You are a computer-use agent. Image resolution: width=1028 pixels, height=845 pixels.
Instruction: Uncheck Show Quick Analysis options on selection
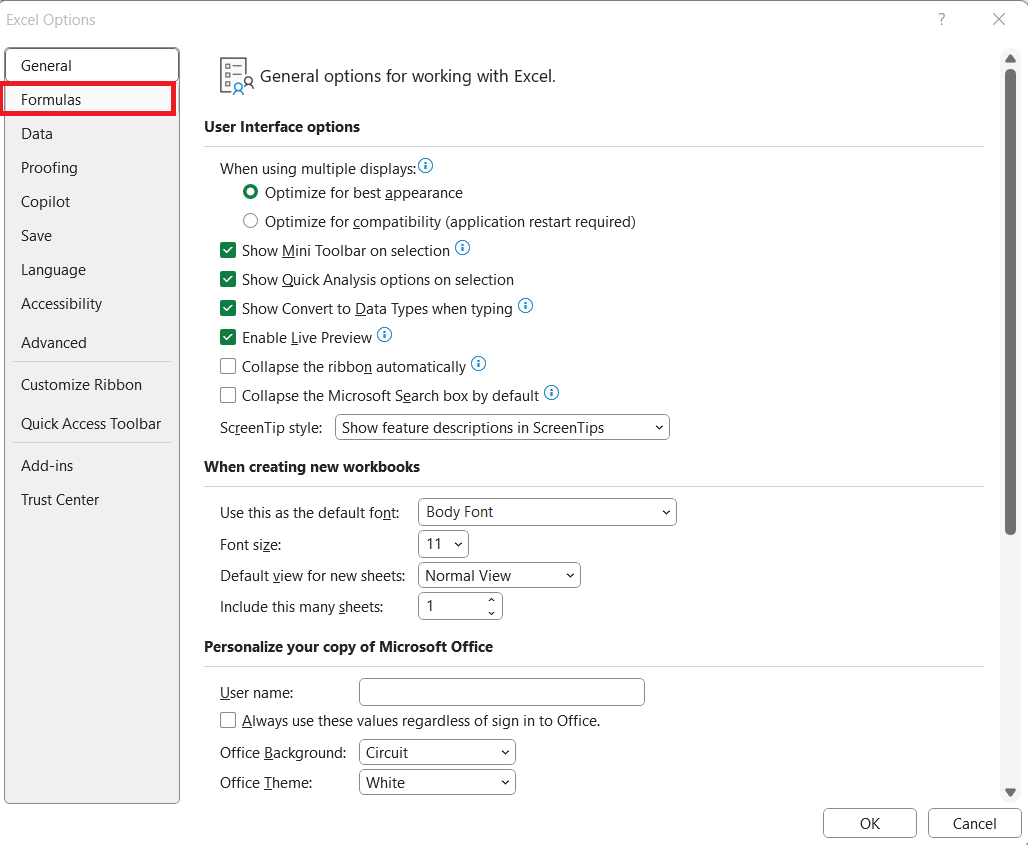tap(227, 279)
